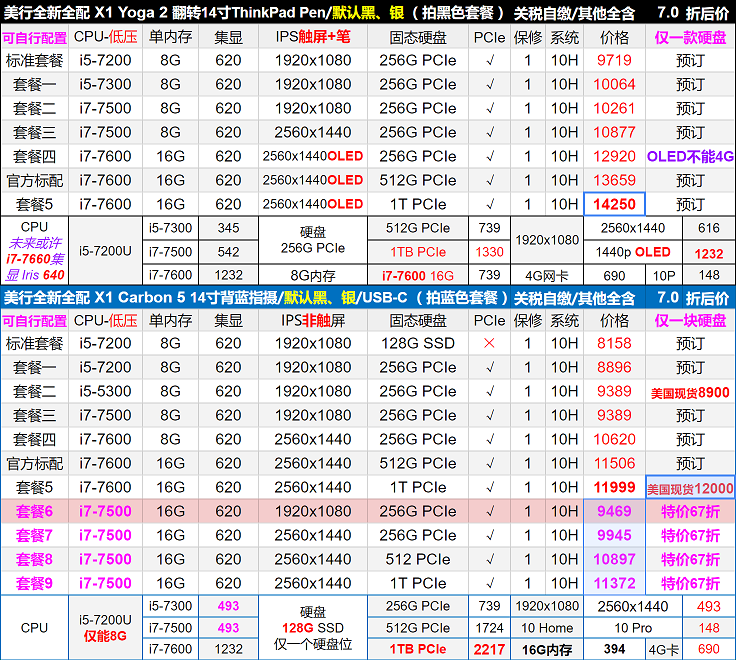Select the 1724 upgrade price cell

[489, 628]
